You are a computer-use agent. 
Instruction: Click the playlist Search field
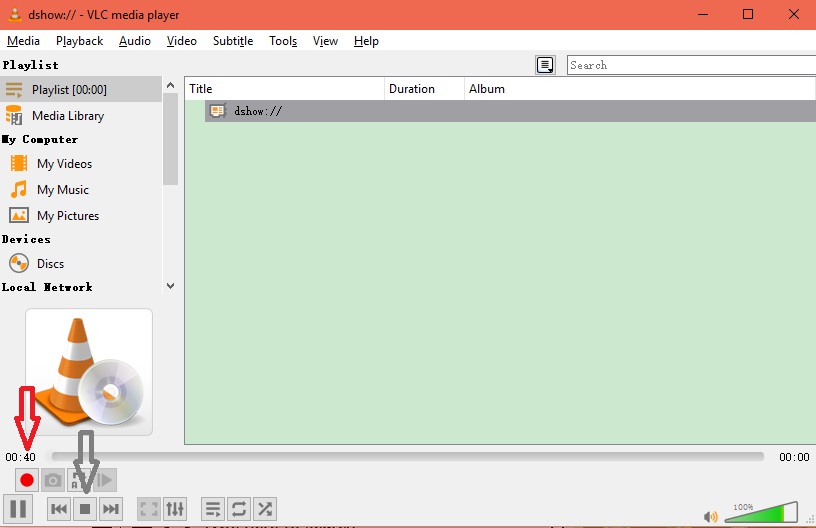coord(691,65)
